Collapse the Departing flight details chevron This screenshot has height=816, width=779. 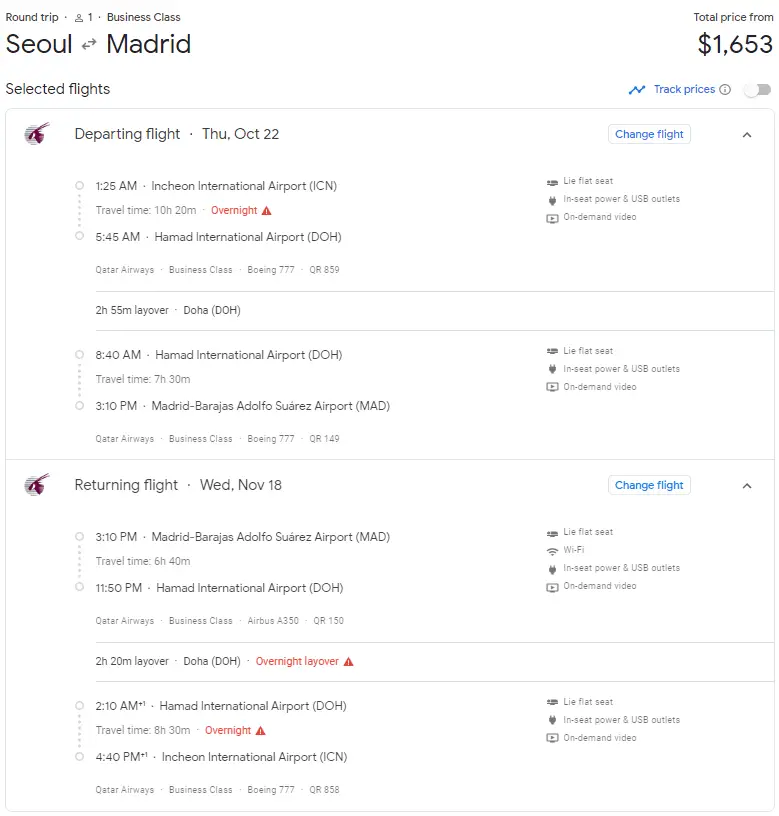point(746,135)
